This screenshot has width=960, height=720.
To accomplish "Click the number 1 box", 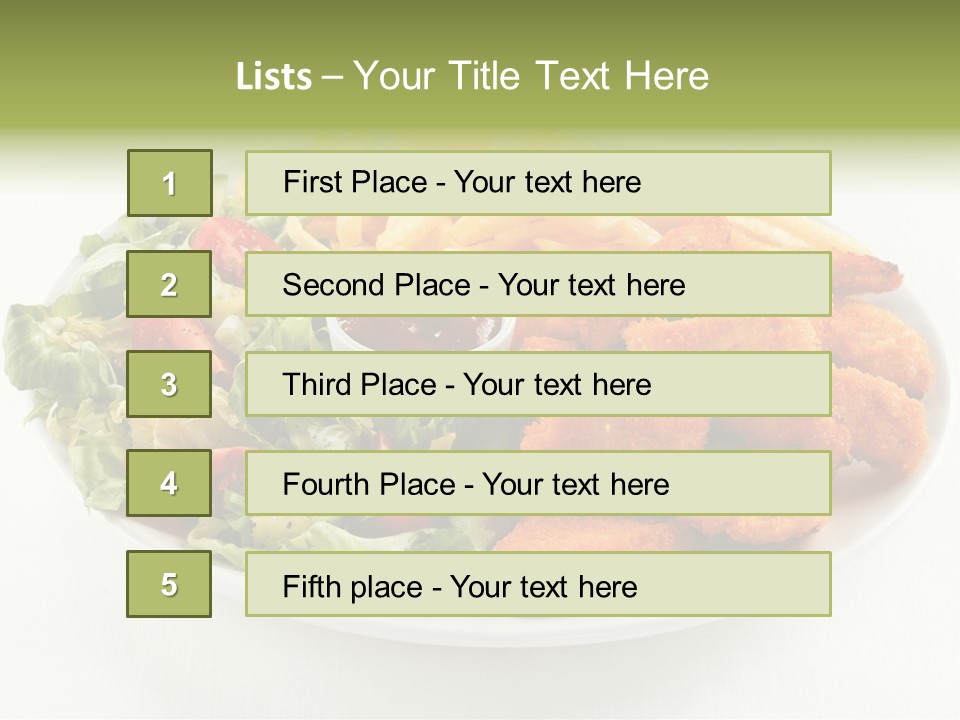I will click(x=169, y=183).
